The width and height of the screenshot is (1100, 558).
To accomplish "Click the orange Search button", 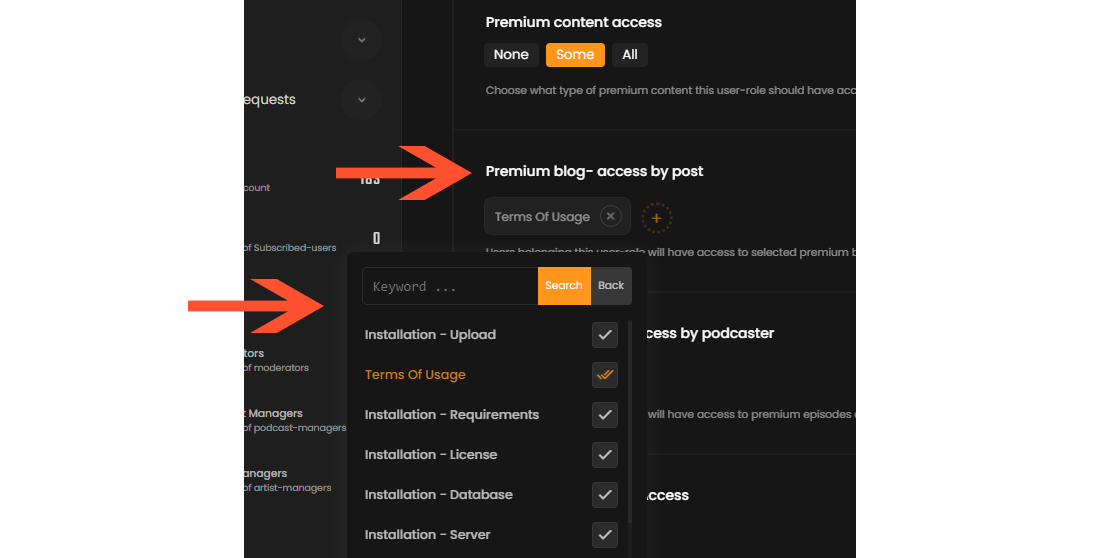I will tap(564, 286).
